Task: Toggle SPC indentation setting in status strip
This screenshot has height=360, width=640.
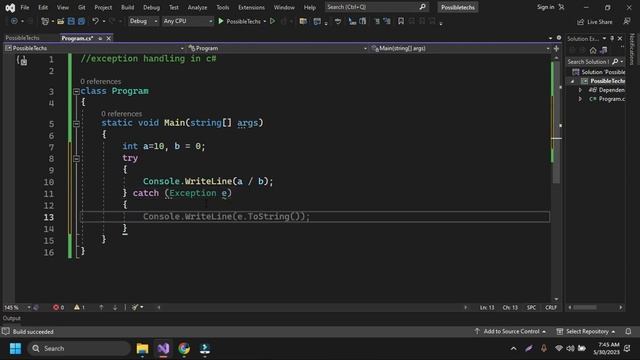Action: click(531, 307)
